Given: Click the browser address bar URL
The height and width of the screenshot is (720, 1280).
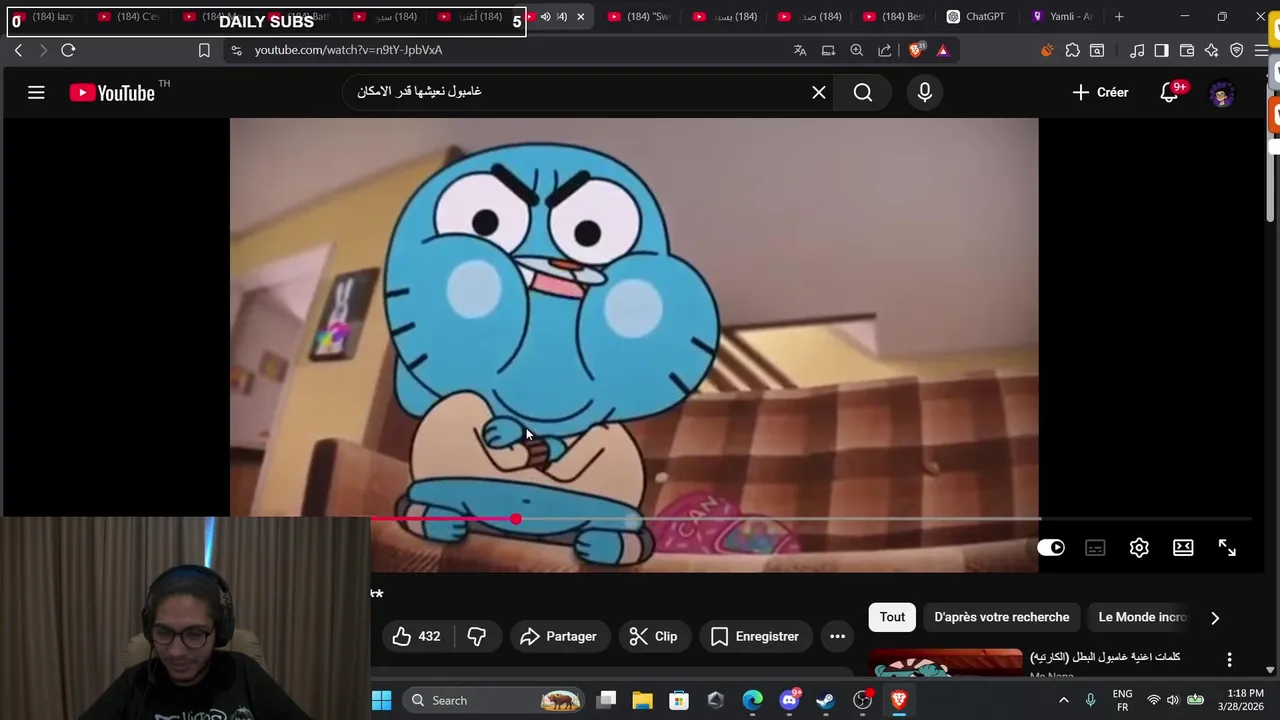Looking at the screenshot, I should coord(348,50).
